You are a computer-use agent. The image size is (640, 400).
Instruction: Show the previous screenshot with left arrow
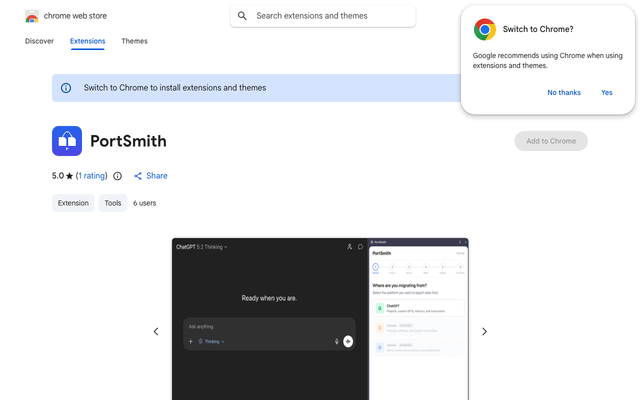coord(156,331)
